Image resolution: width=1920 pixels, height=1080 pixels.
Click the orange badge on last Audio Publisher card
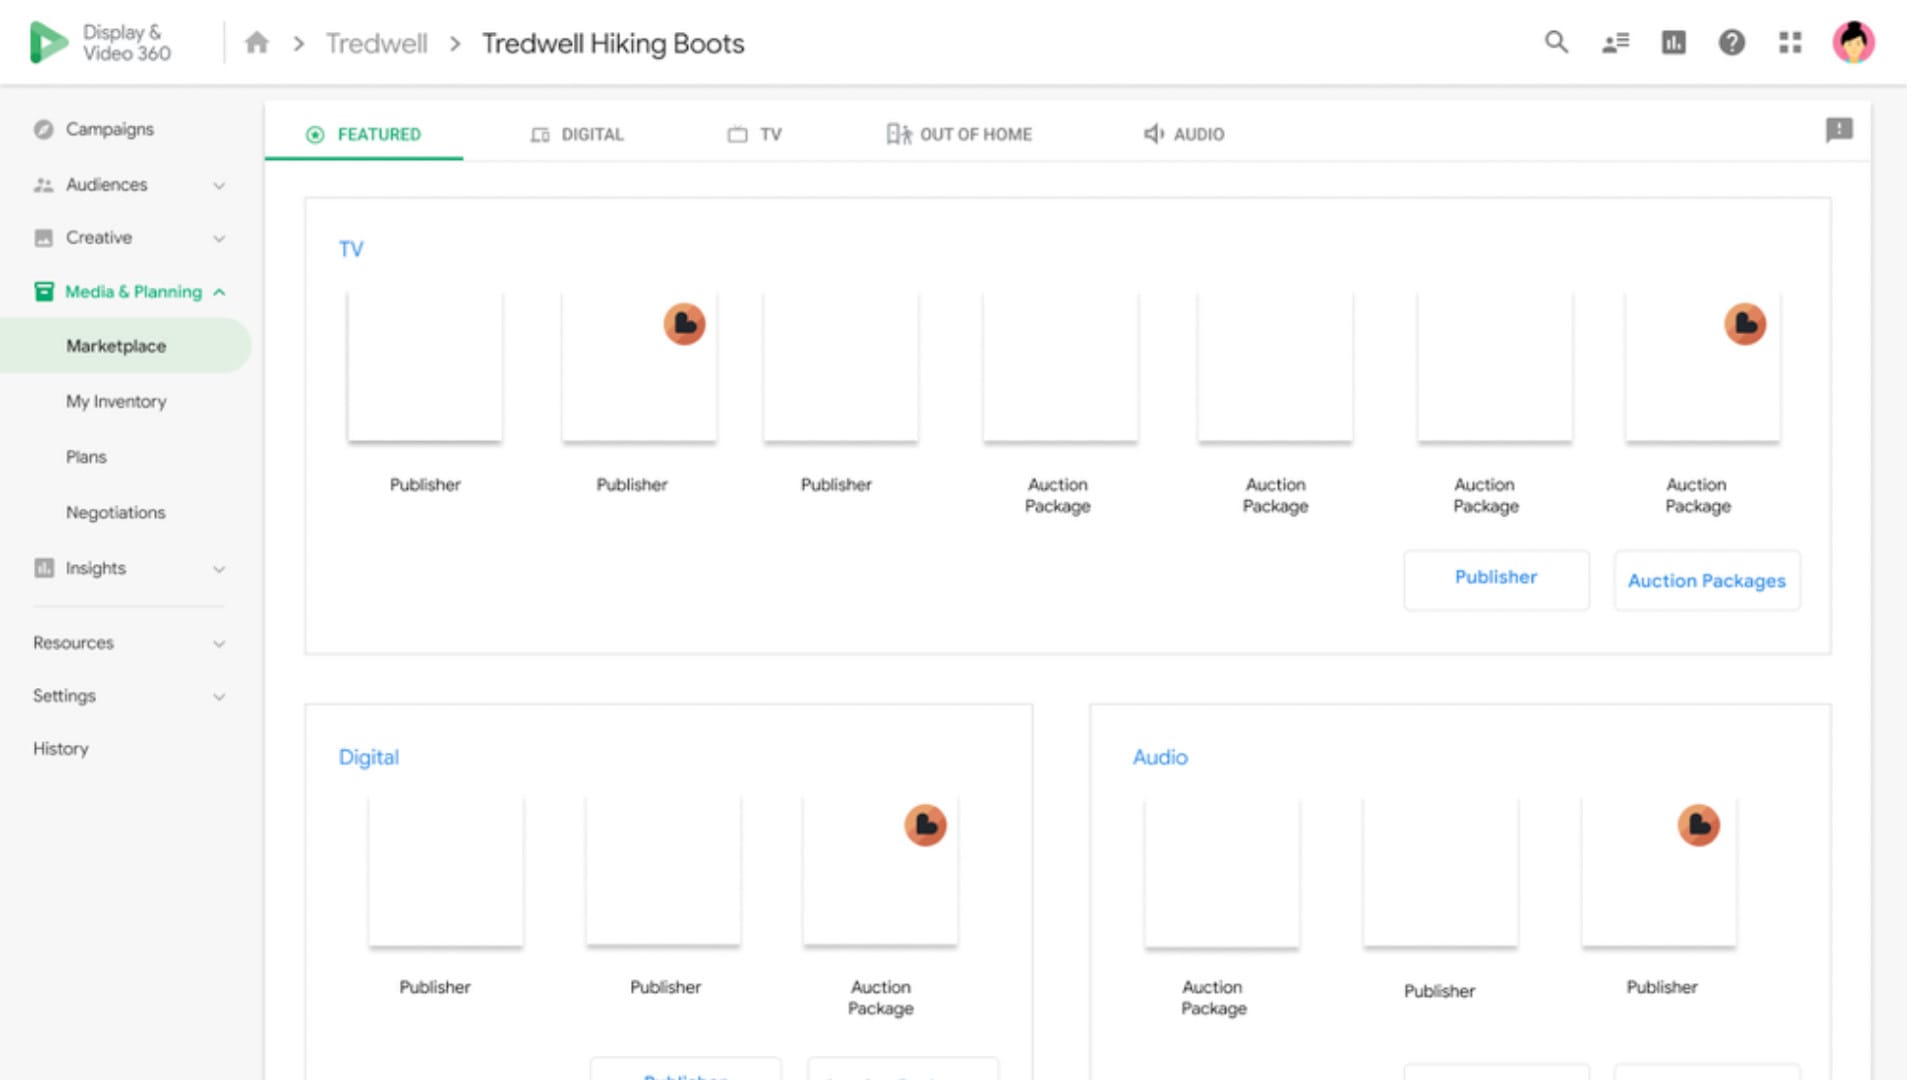pyautogui.click(x=1698, y=825)
